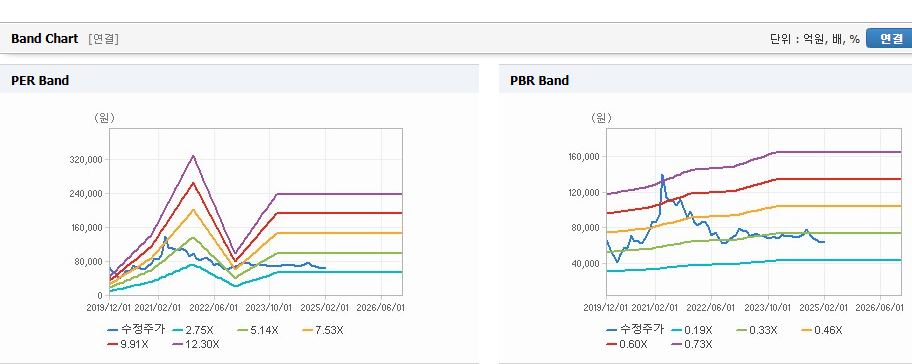Viewport: 912px width, 364px height.
Task: Click the 12.30X purple legend item
Action: click(196, 344)
